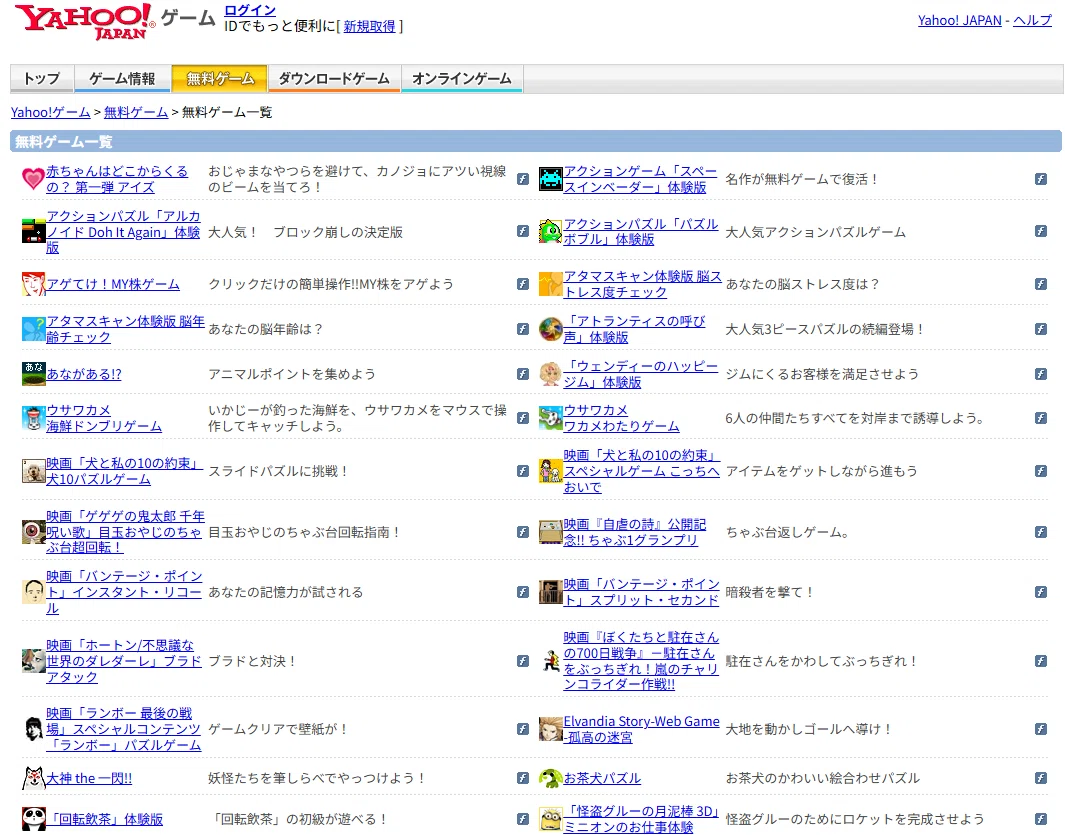Click the ブラドアタック game icon
Screen dimensions: 1065x835
pos(33,660)
